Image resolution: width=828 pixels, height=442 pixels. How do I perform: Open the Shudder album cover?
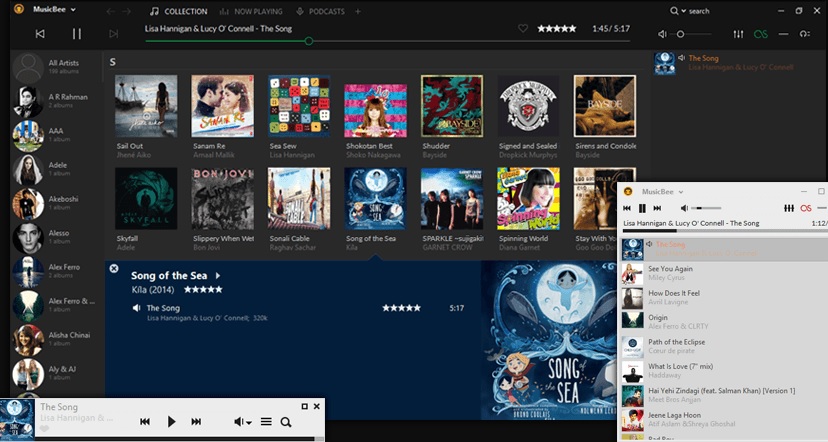click(452, 106)
